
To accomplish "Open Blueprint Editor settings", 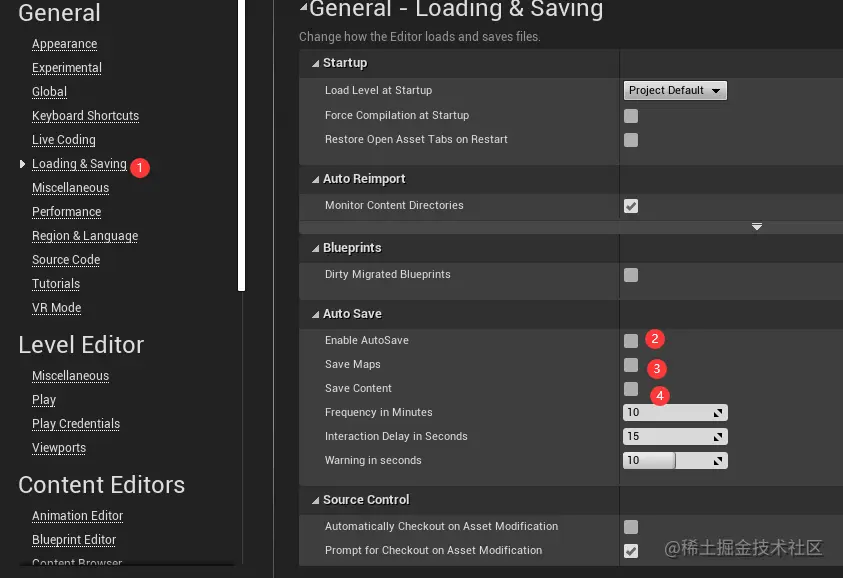I will (x=74, y=539).
